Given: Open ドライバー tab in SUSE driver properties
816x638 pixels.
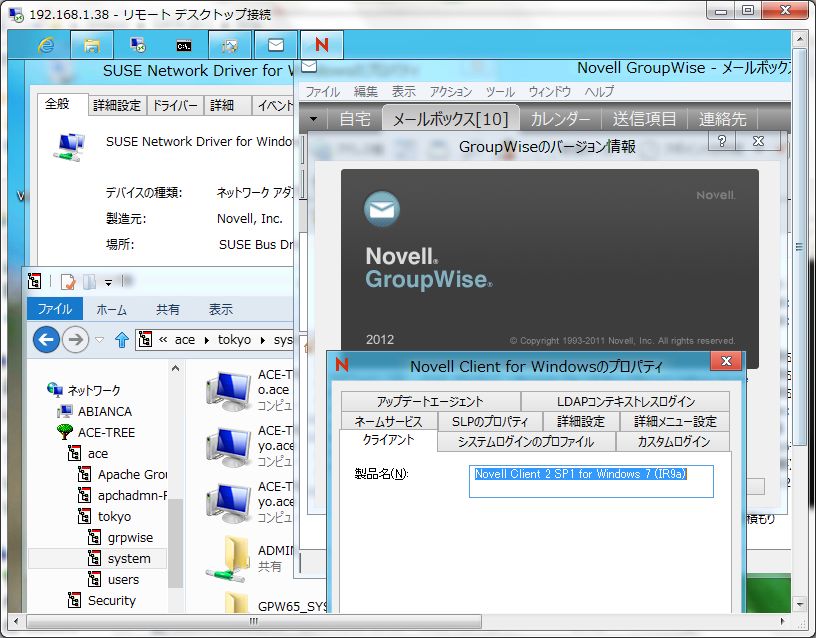Looking at the screenshot, I should click(175, 106).
